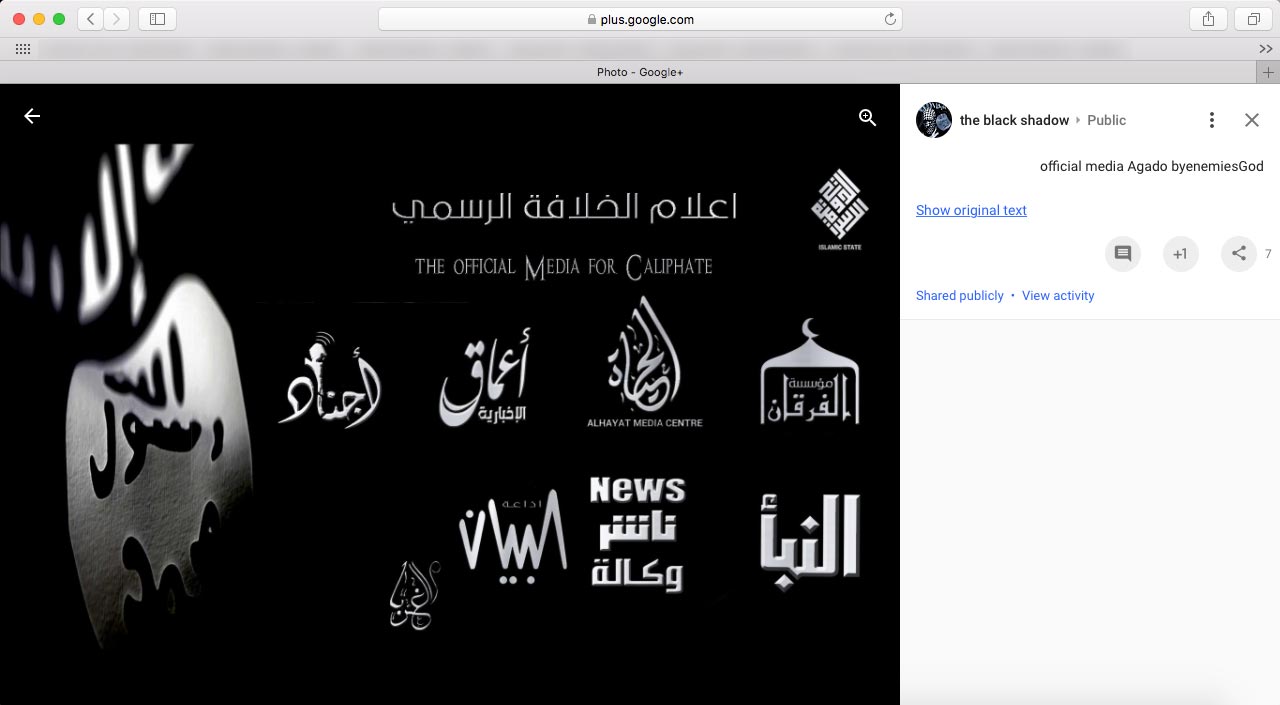Click the back arrow in the photo viewer
This screenshot has height=705, width=1280.
[x=32, y=117]
